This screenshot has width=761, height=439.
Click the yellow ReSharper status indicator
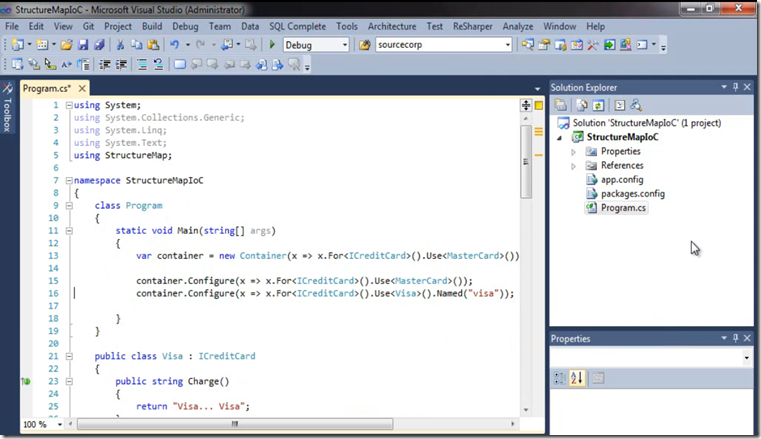[x=539, y=105]
